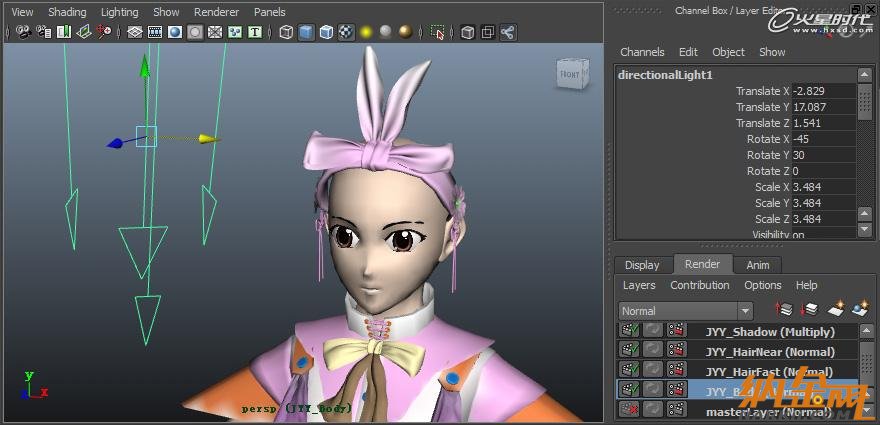Click the Channel Box scroll up arrow
880x425 pixels.
(x=865, y=75)
